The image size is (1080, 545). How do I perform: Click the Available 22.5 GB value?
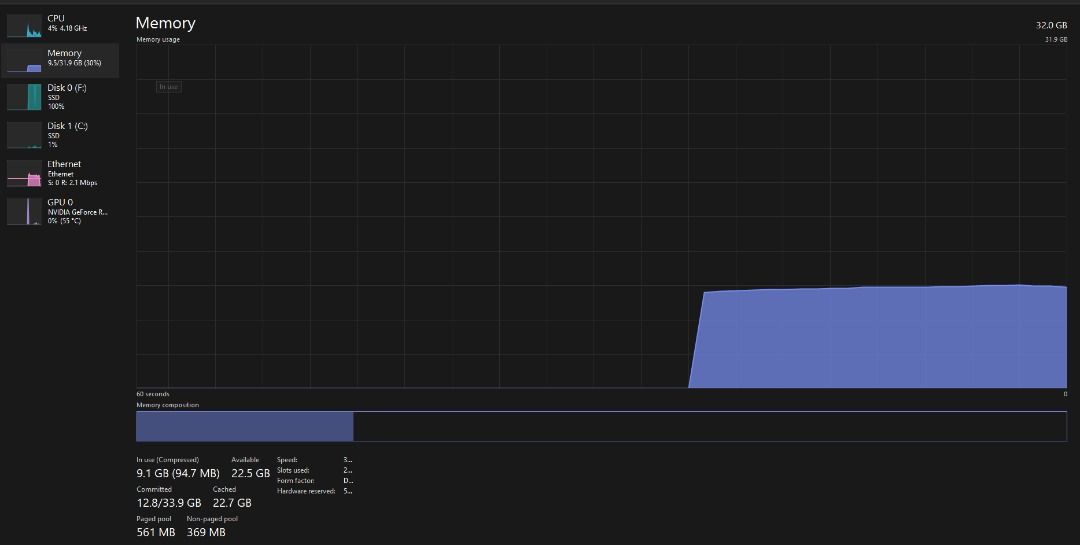coord(250,473)
